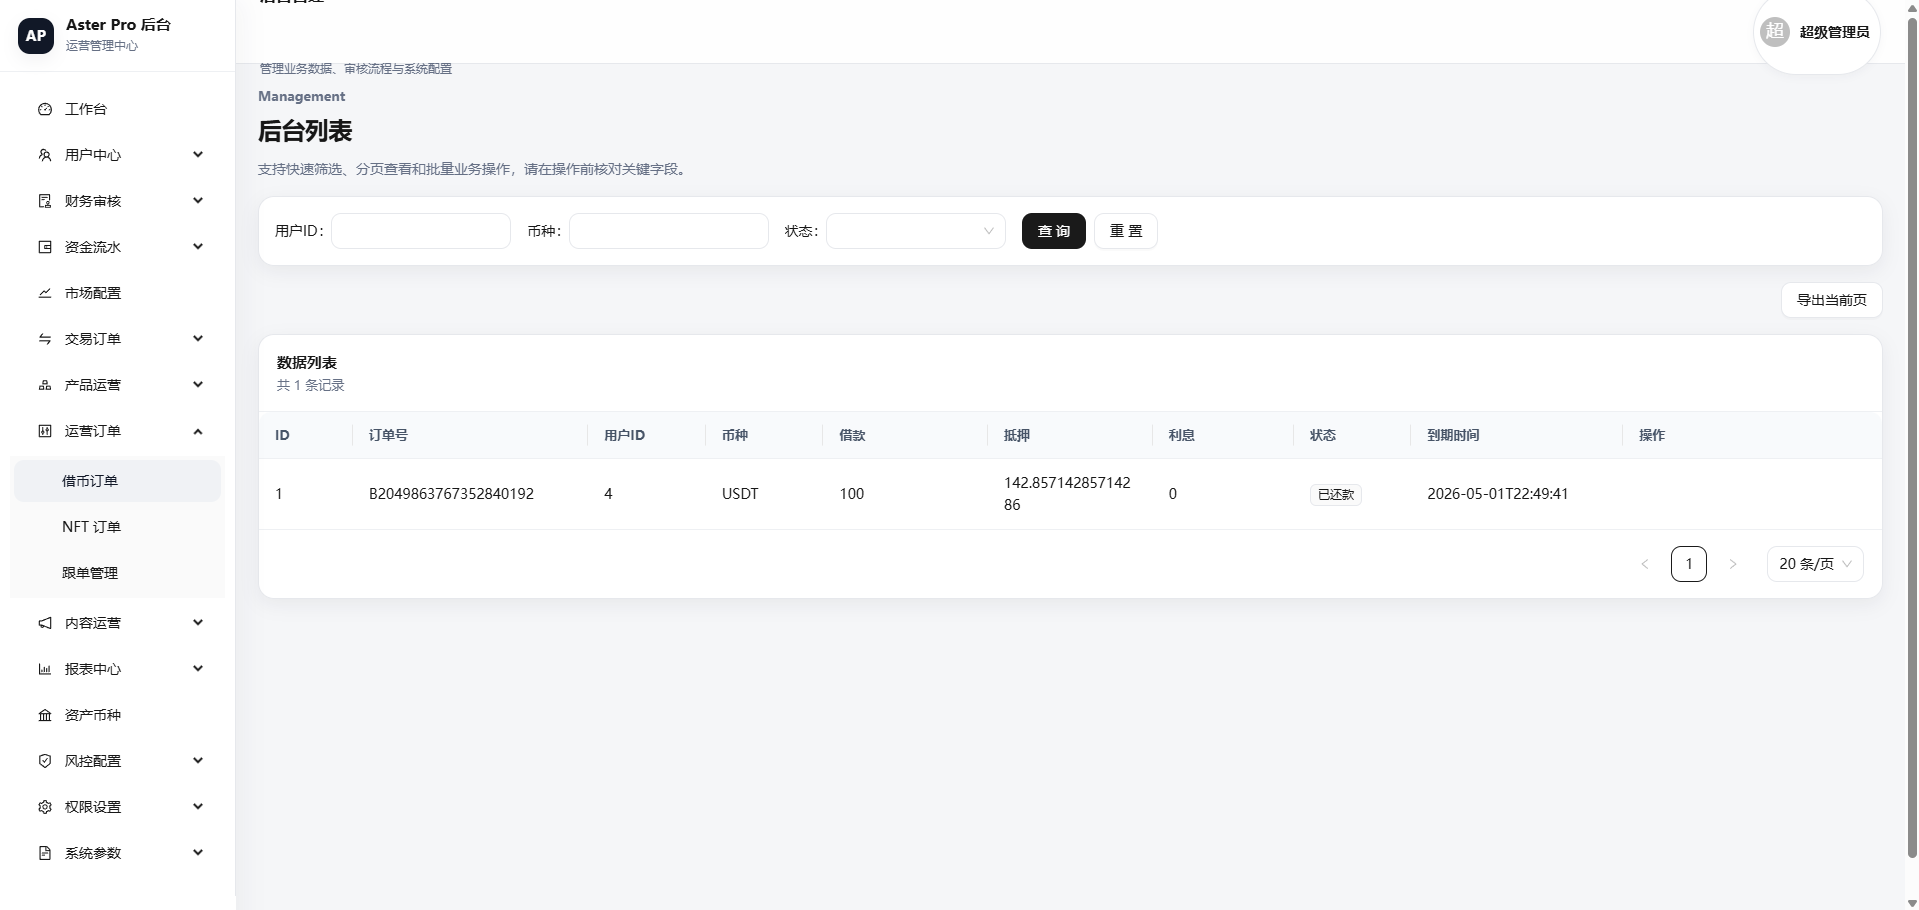1919x910 pixels.
Task: Open the NFT 订单 menu item
Action: (117, 527)
